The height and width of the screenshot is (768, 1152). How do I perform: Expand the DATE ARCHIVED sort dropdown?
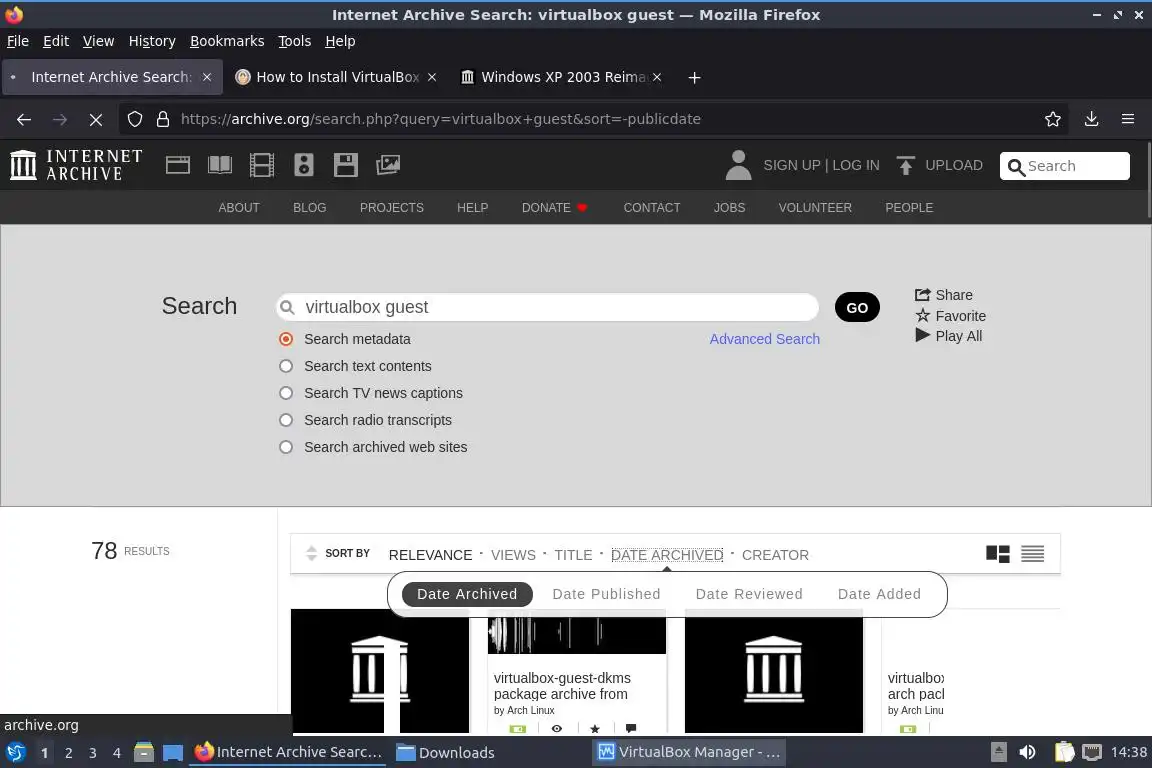pyautogui.click(x=667, y=555)
